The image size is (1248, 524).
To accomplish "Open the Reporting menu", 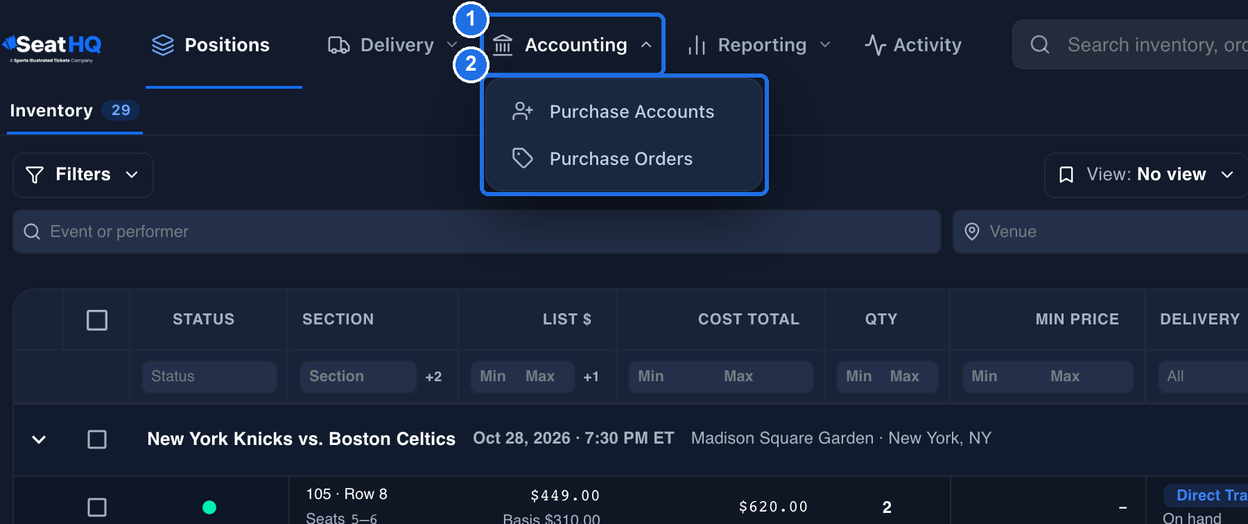I will pos(760,45).
